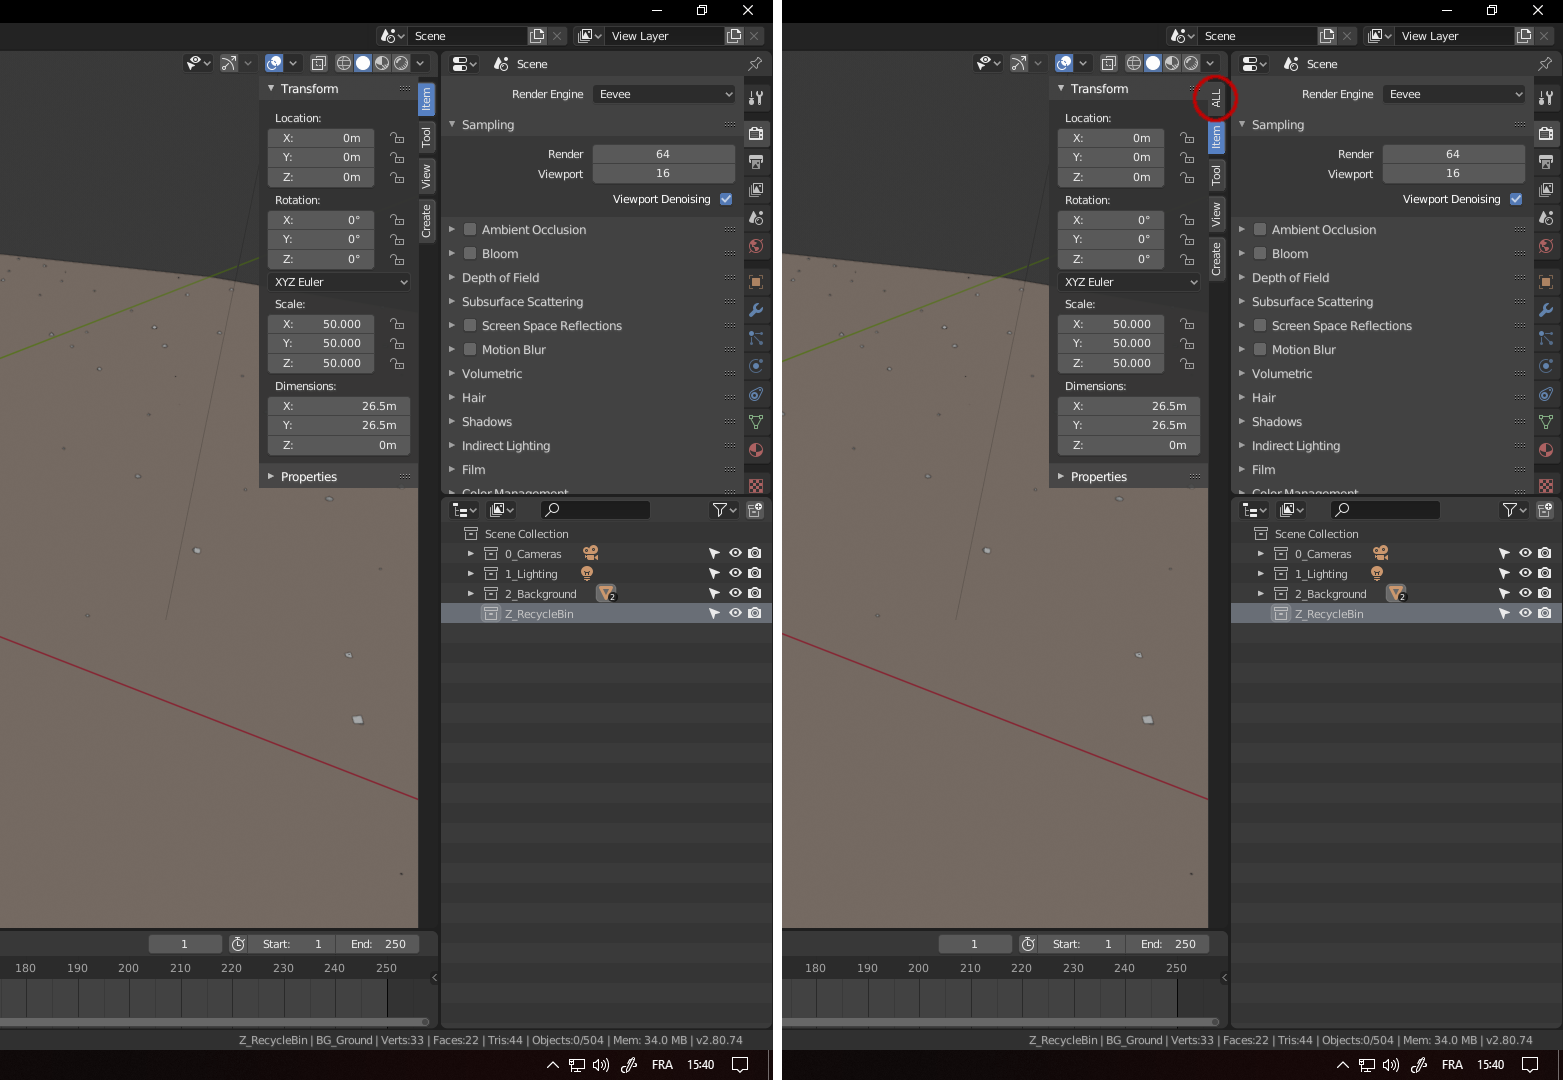The image size is (1563, 1080).
Task: Click new scene icon in left top bar
Action: point(537,36)
